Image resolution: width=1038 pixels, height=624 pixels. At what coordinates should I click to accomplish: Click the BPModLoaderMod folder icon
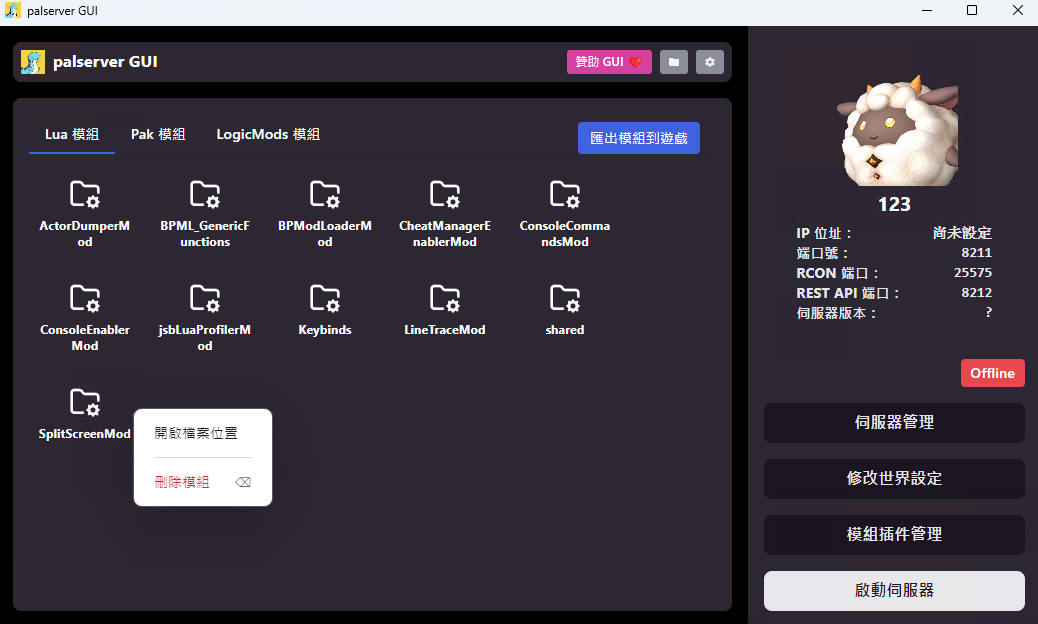324,195
